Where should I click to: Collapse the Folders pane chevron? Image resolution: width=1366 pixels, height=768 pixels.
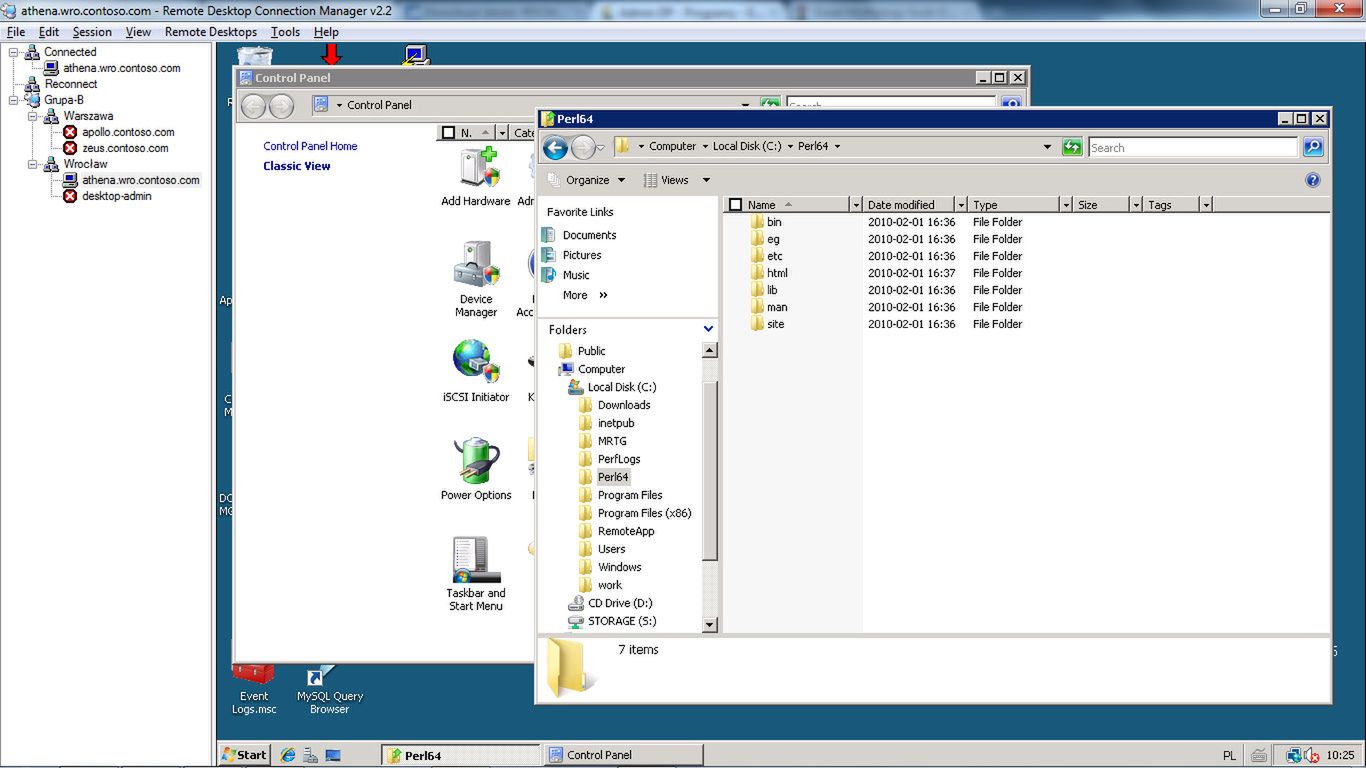point(708,329)
